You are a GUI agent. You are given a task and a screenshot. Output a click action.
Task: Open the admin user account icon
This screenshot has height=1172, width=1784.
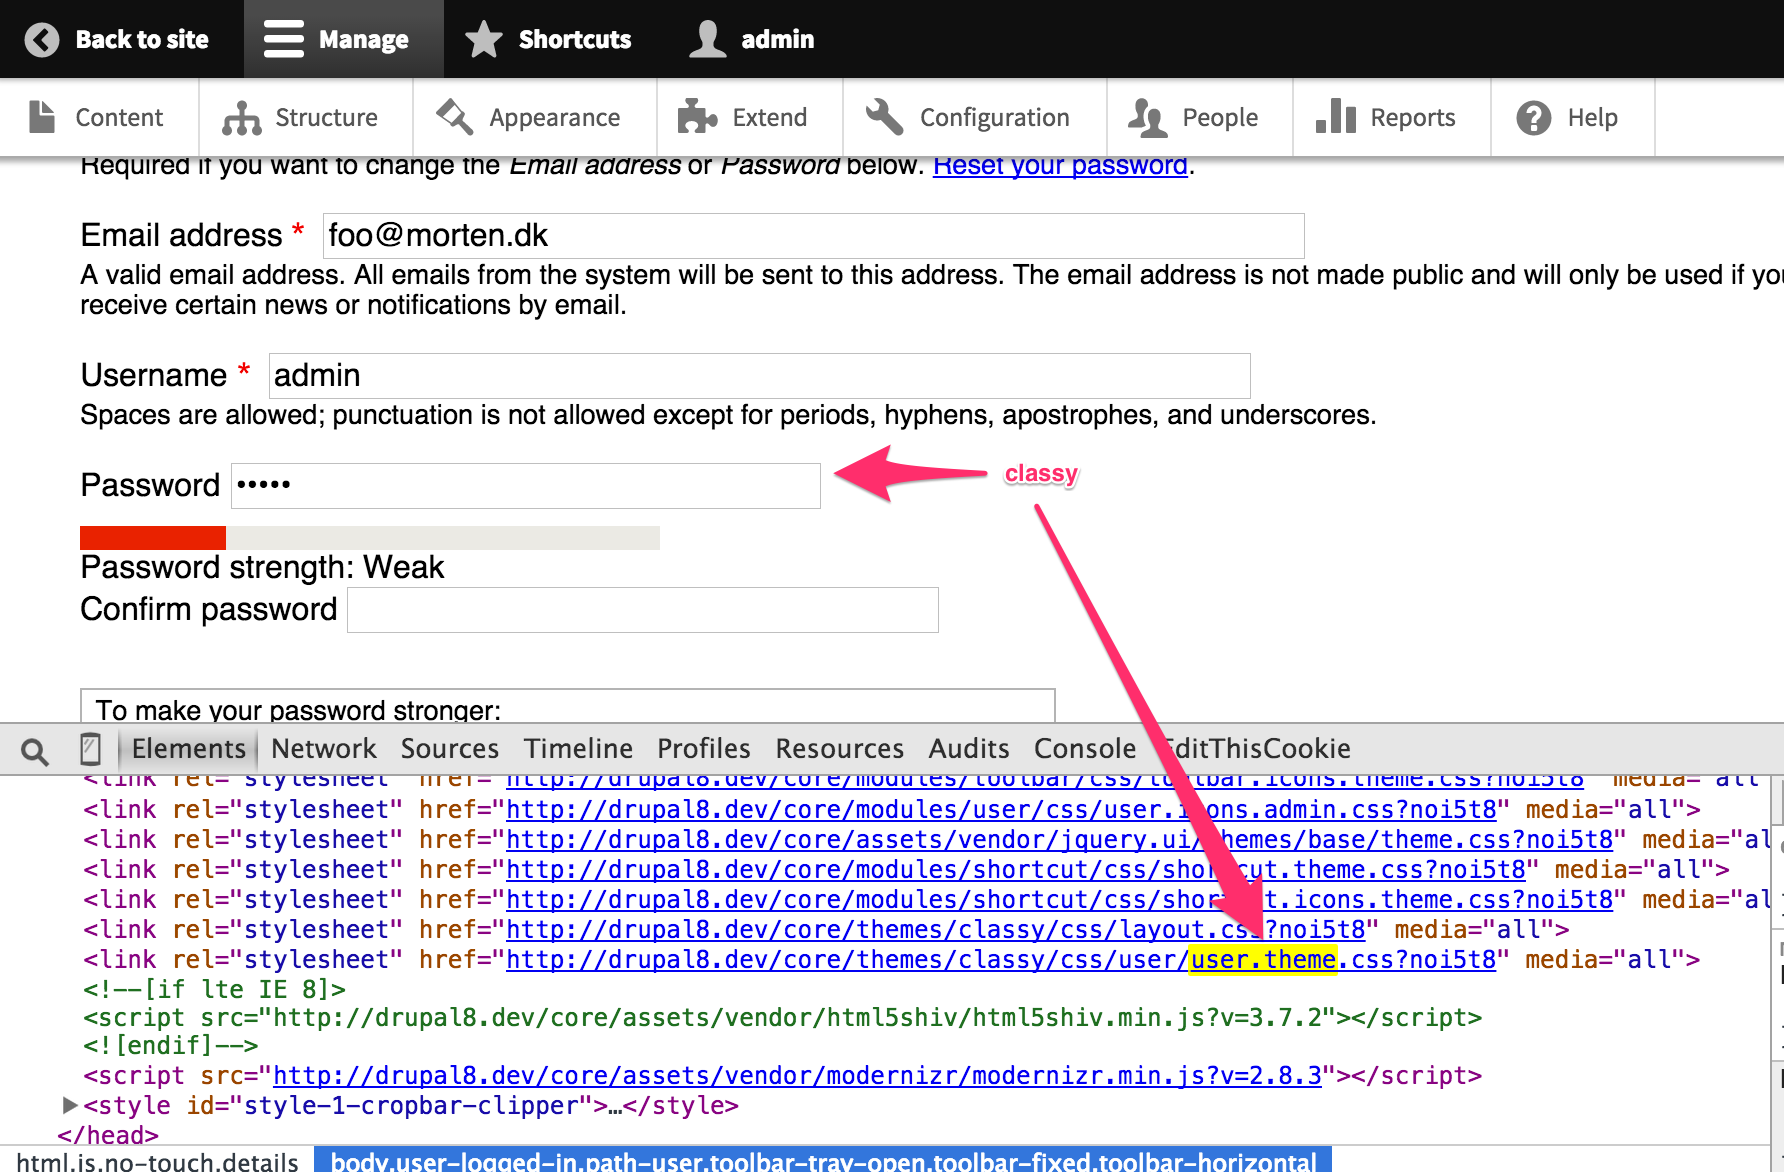(x=708, y=39)
